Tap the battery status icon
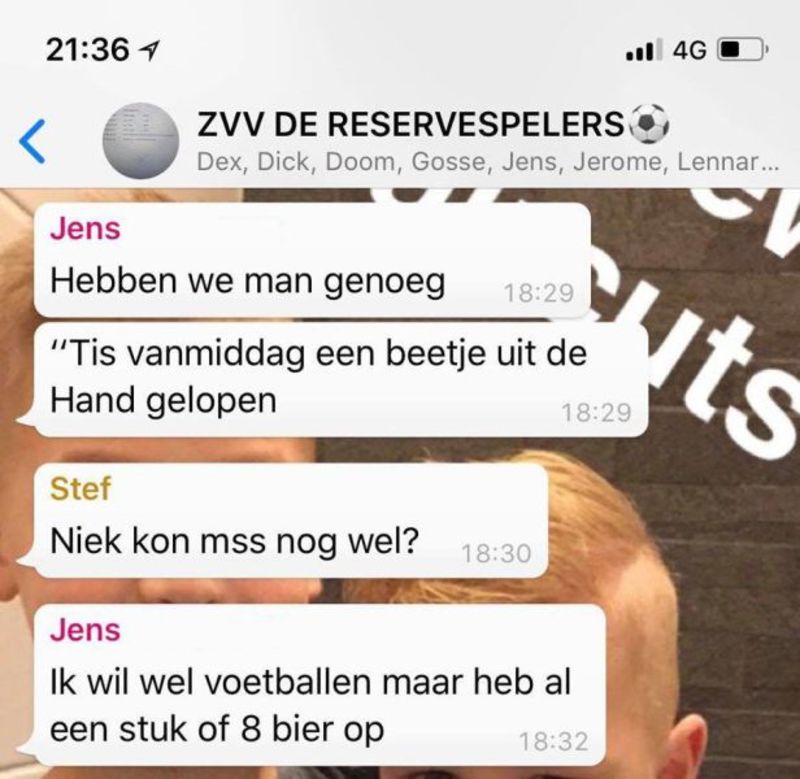800x779 pixels. tap(742, 50)
